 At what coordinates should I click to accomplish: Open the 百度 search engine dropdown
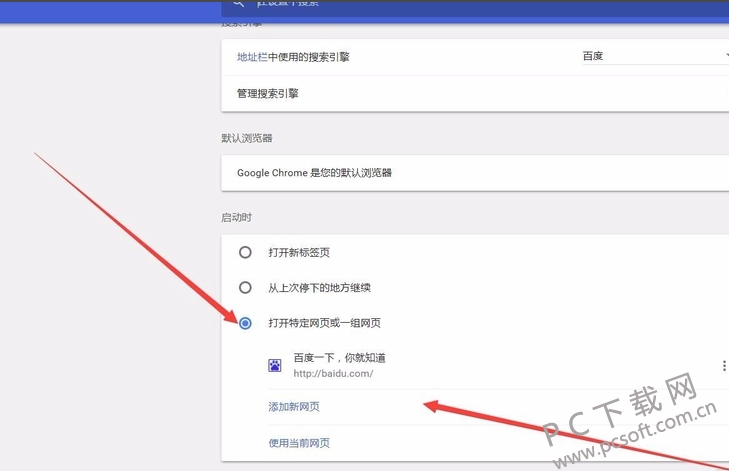(x=655, y=56)
